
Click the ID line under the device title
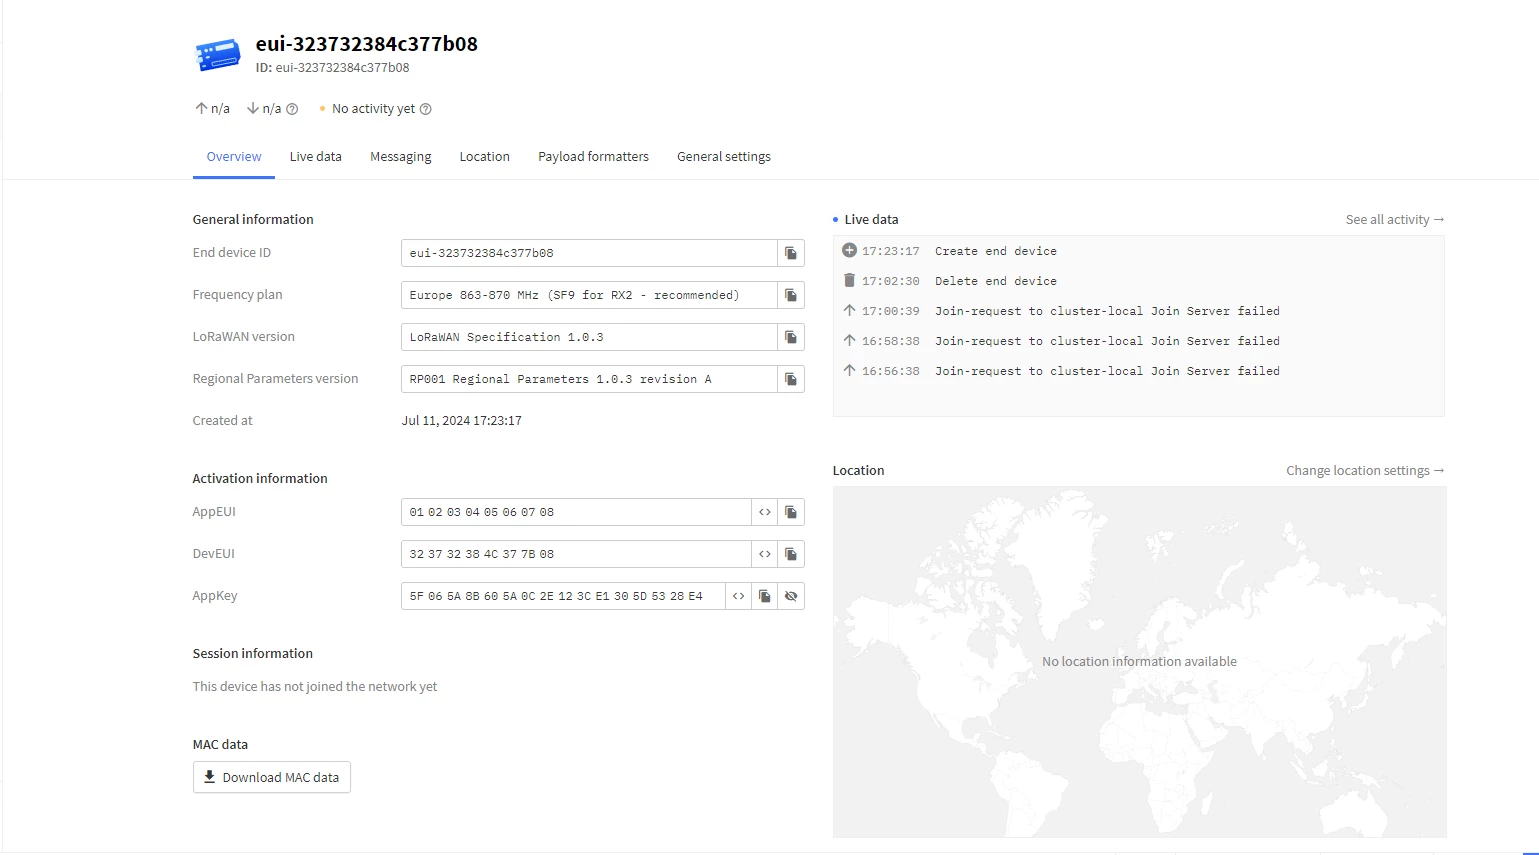click(332, 68)
